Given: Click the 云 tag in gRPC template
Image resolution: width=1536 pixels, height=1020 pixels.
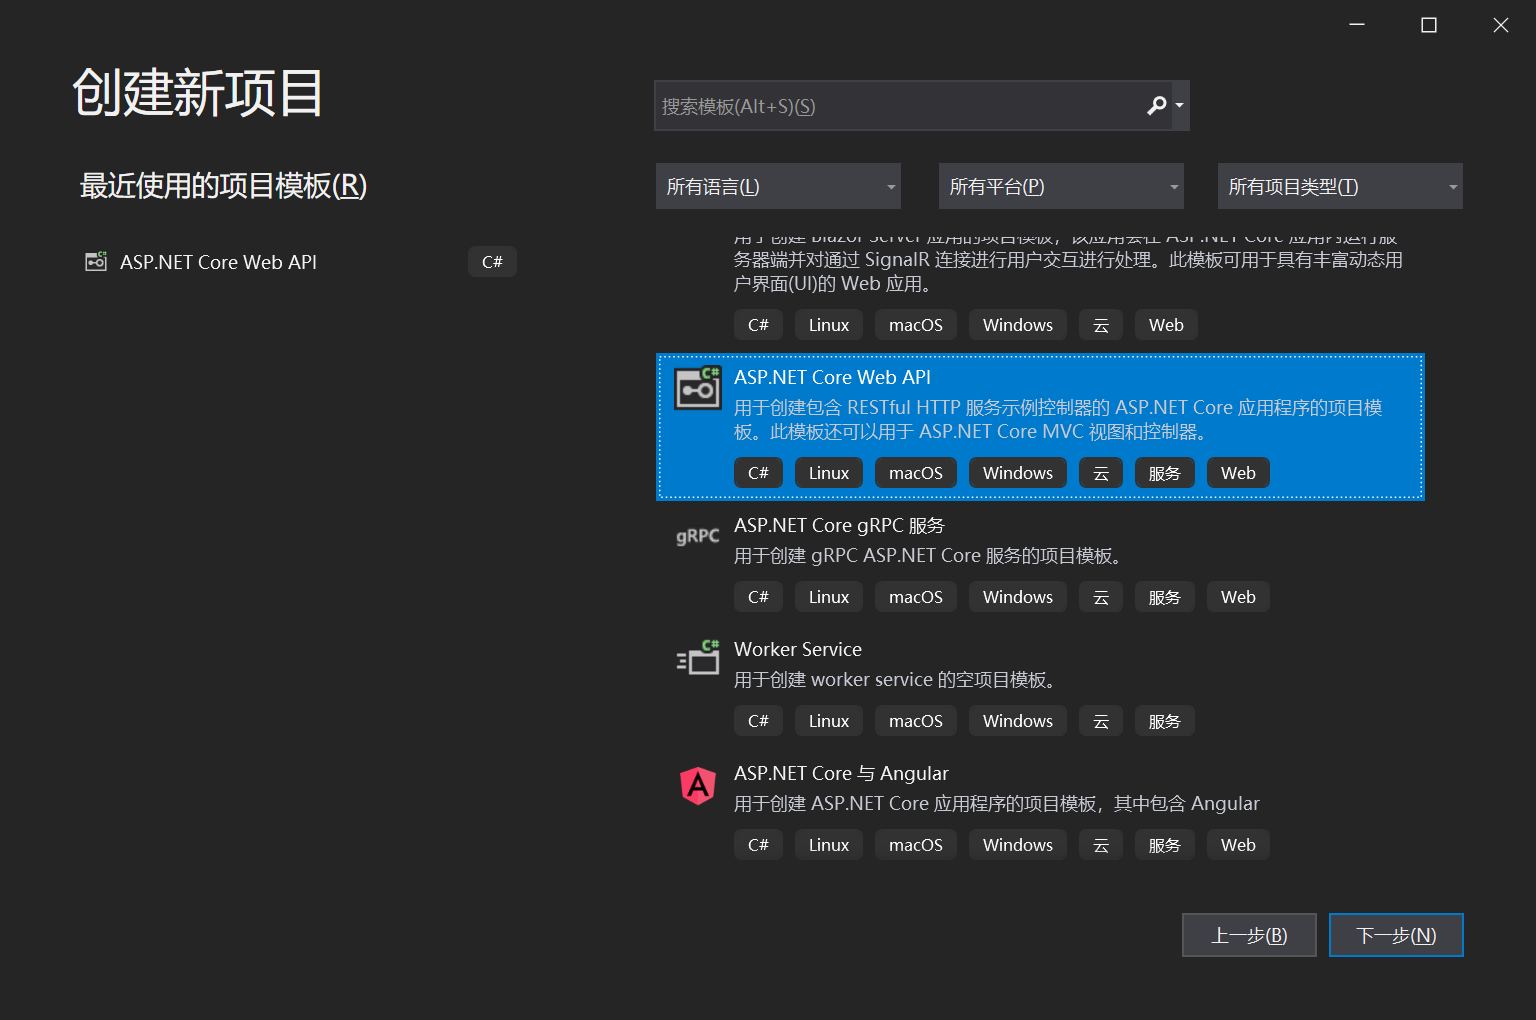Looking at the screenshot, I should pyautogui.click(x=1101, y=597).
